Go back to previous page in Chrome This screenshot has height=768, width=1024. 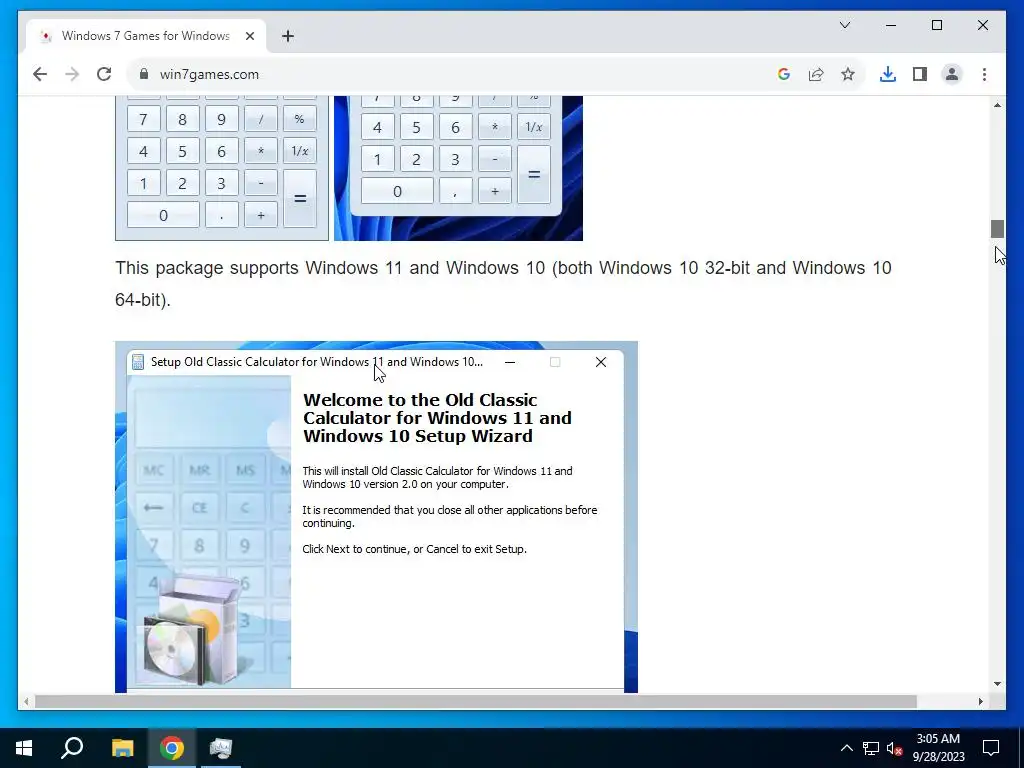pyautogui.click(x=40, y=74)
